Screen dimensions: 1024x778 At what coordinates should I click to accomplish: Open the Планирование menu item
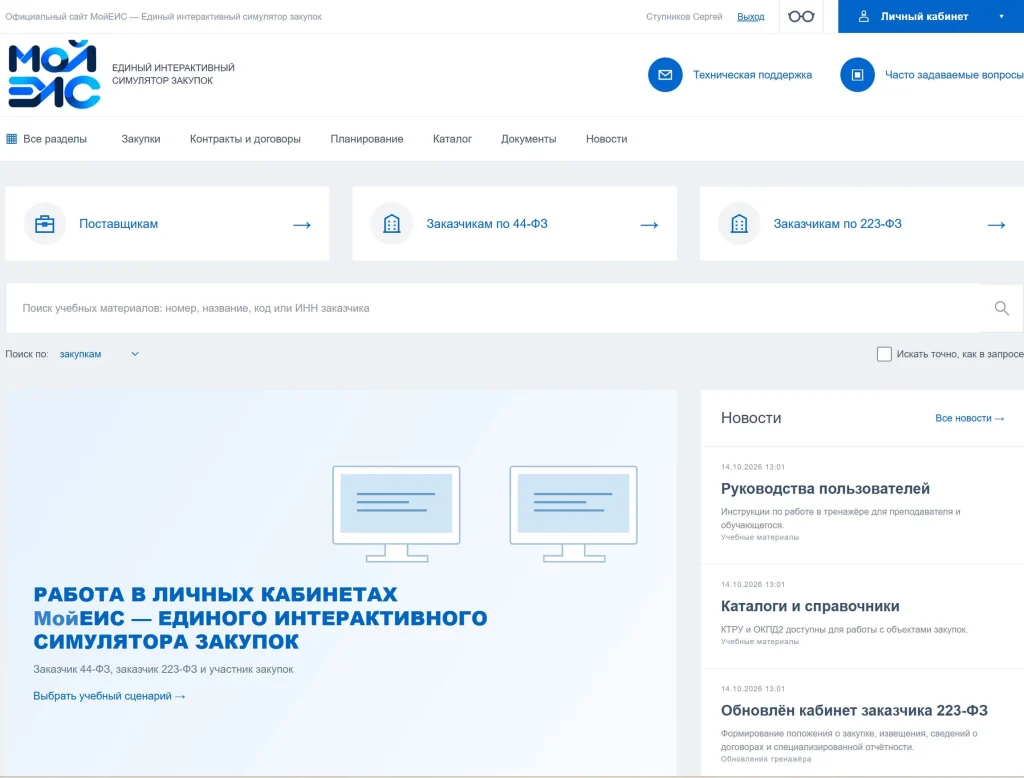pyautogui.click(x=366, y=138)
